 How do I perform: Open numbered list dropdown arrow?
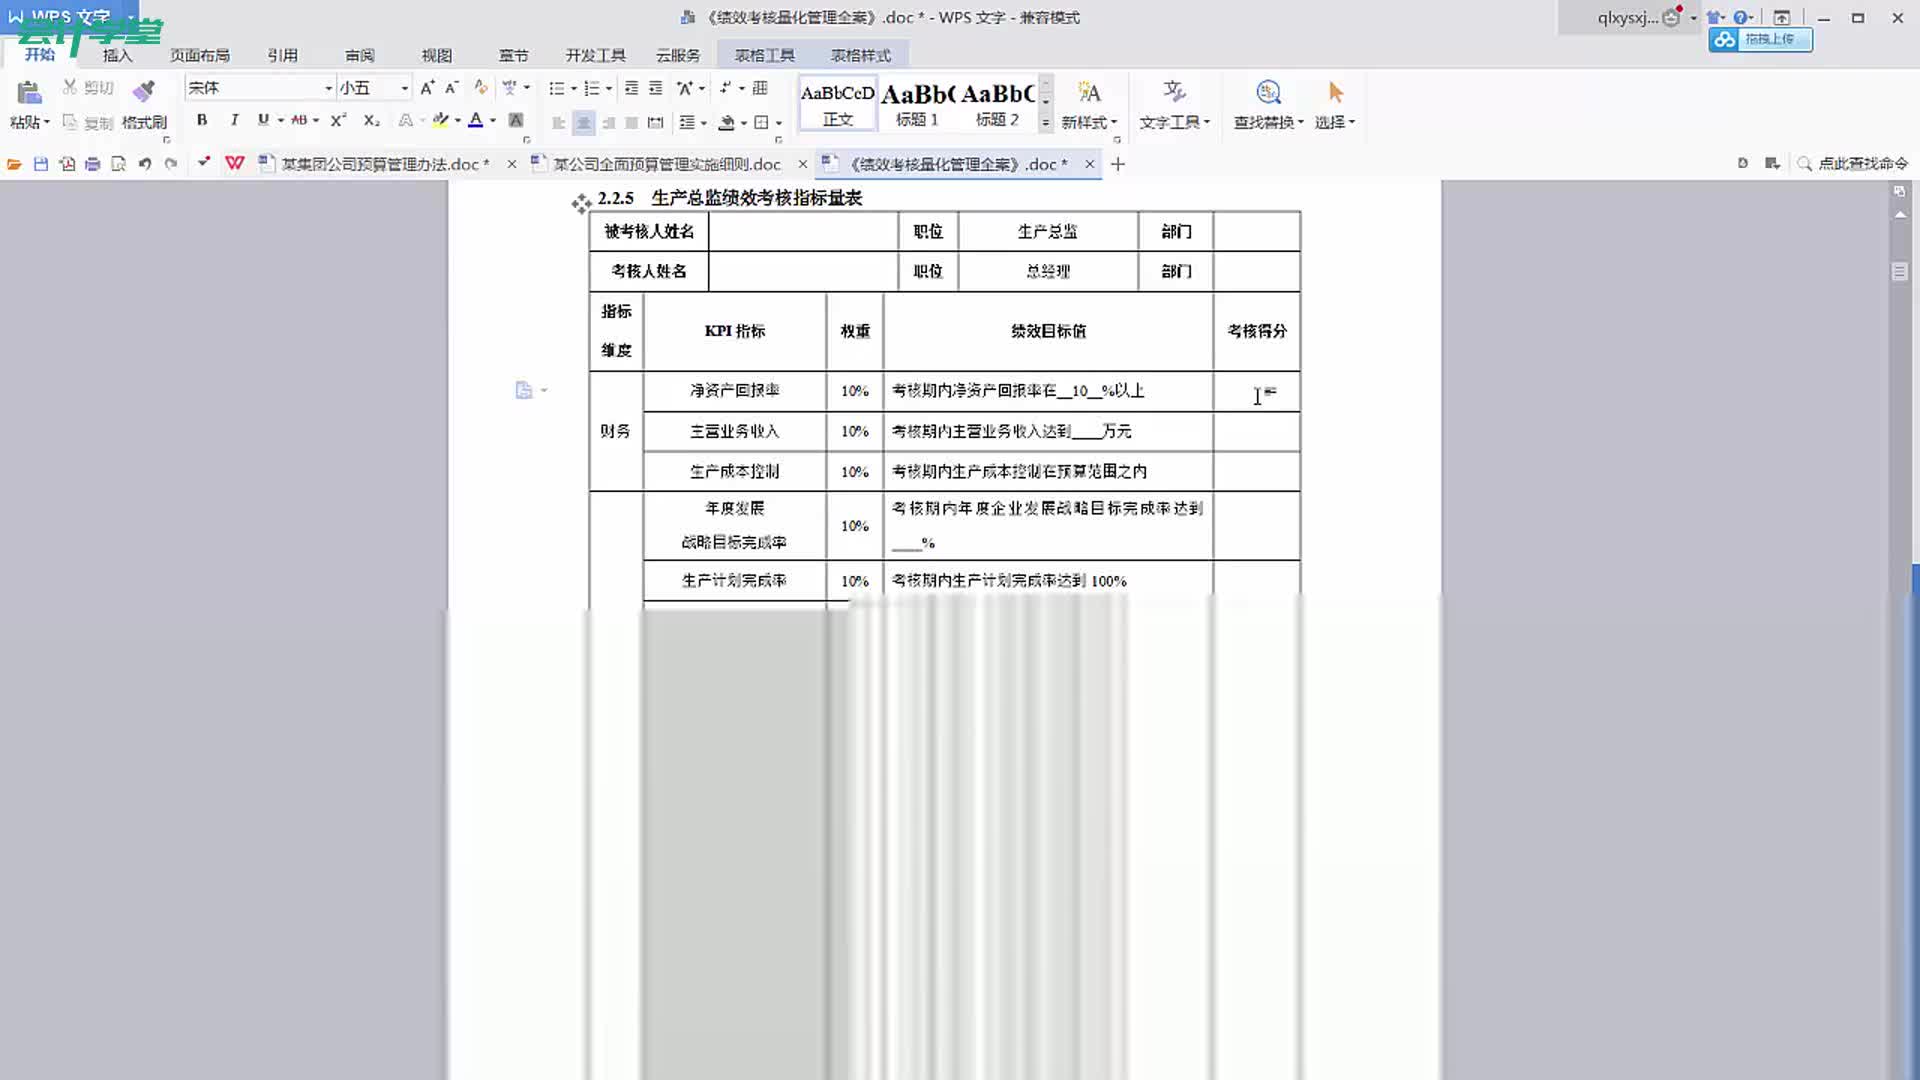[x=609, y=88]
